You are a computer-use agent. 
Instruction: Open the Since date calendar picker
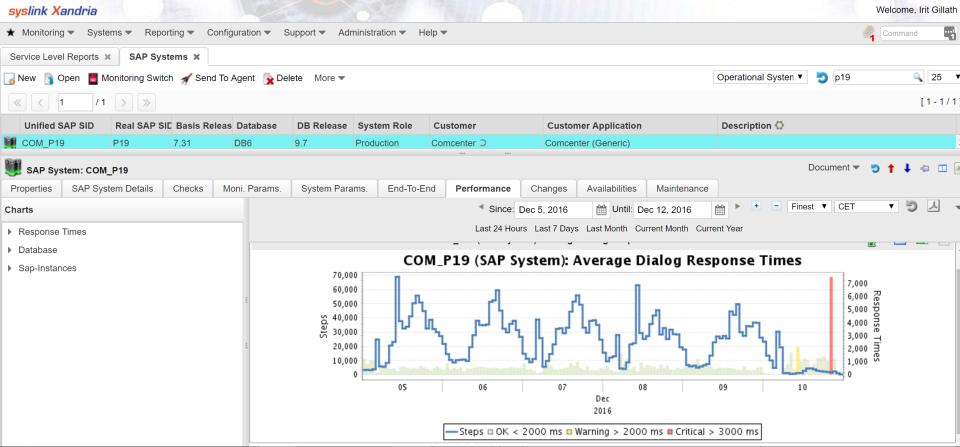pyautogui.click(x=601, y=210)
